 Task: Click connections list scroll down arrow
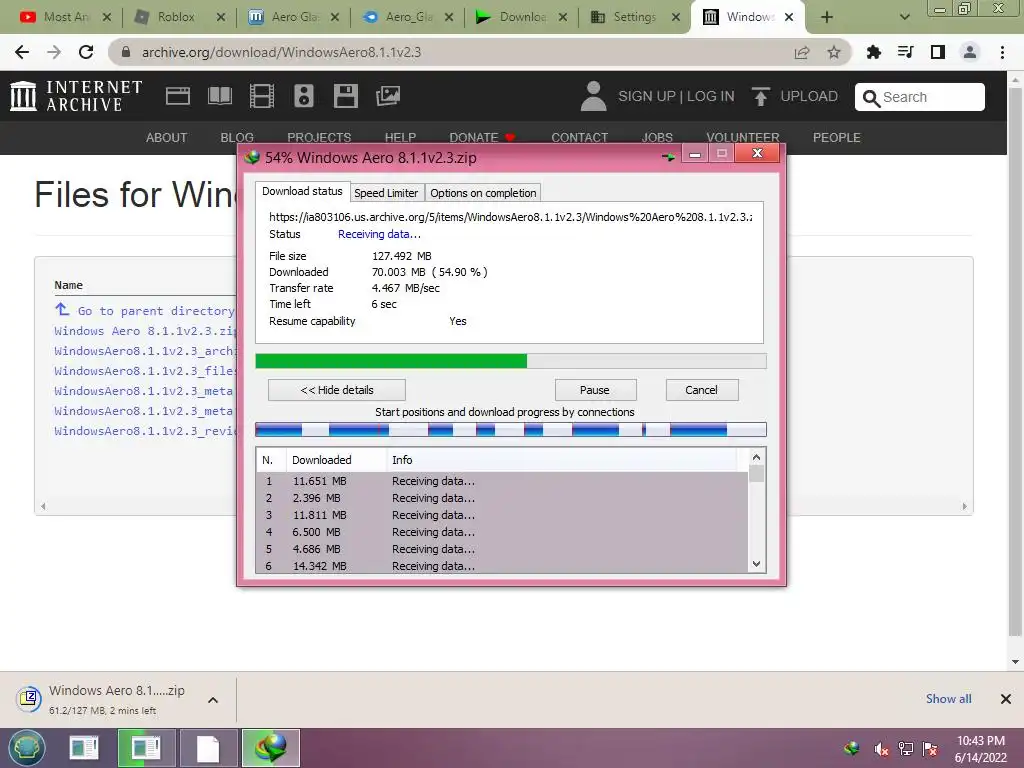point(756,564)
